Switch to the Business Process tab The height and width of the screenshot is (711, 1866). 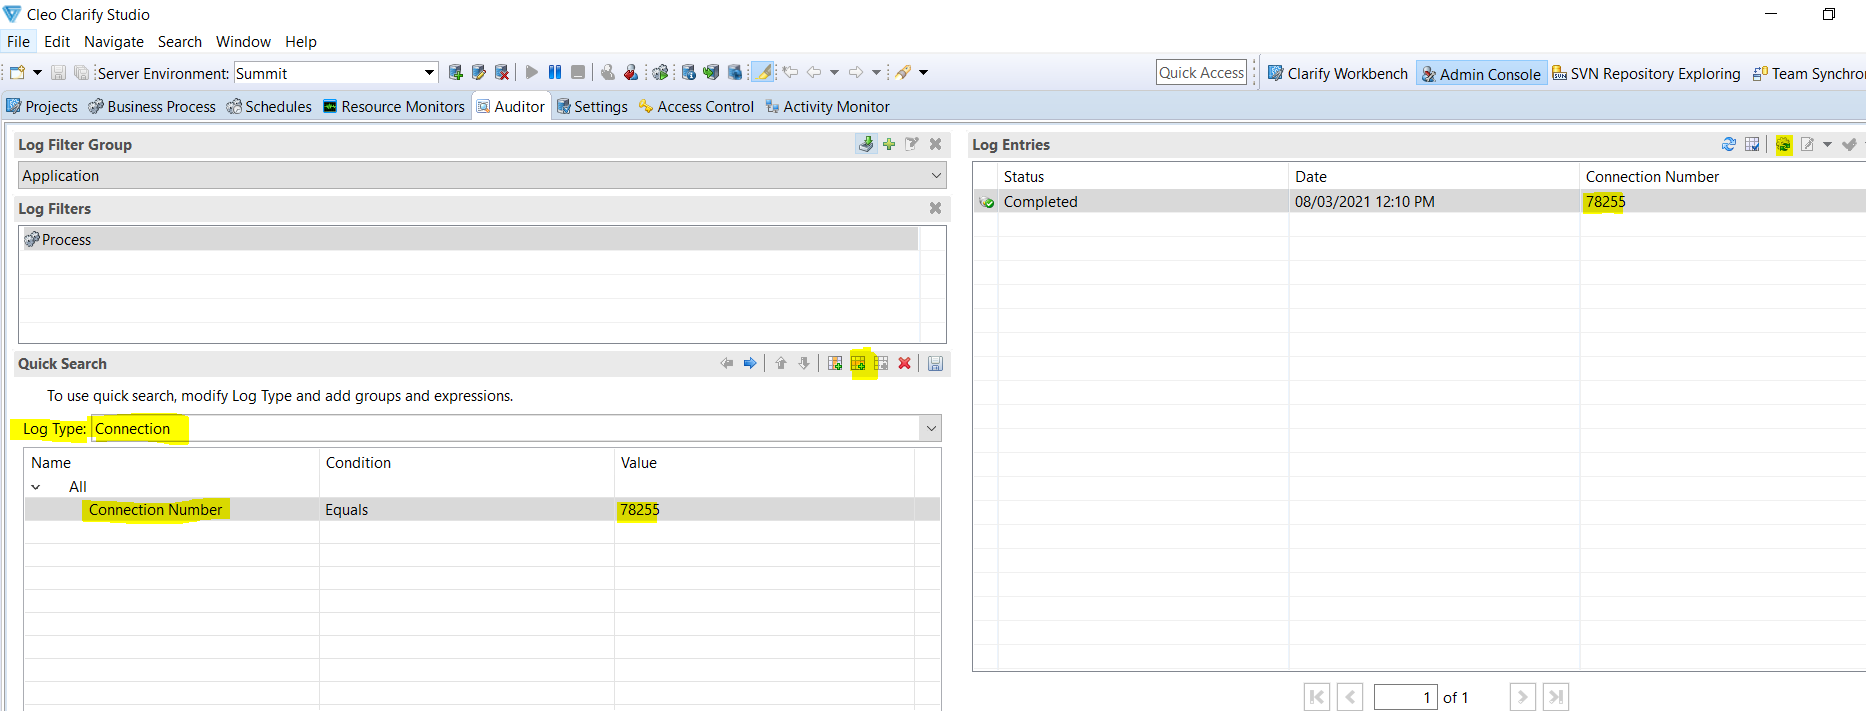[152, 106]
